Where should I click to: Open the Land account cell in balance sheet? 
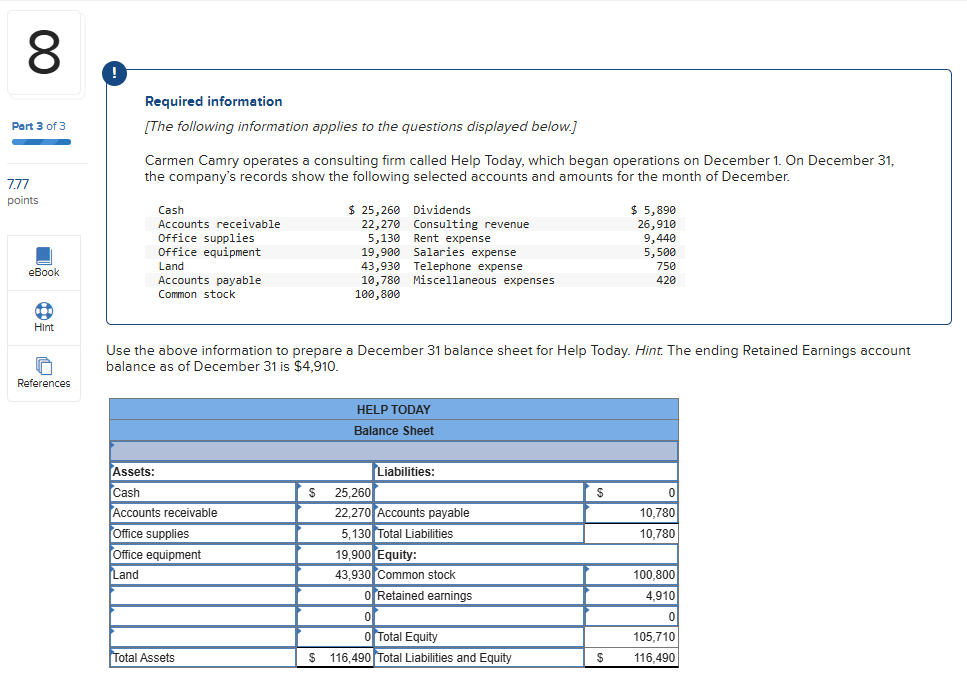coord(204,575)
